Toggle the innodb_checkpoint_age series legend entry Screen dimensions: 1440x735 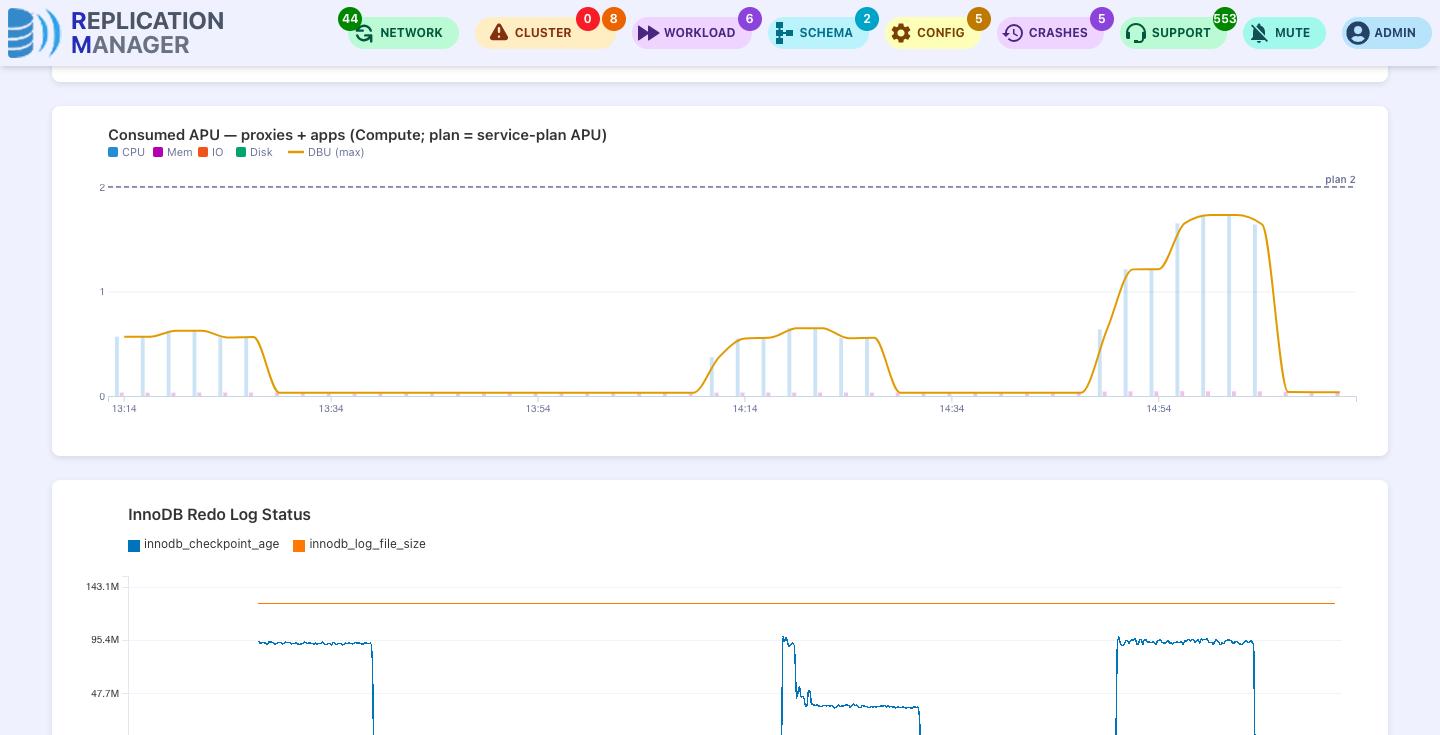coord(204,545)
